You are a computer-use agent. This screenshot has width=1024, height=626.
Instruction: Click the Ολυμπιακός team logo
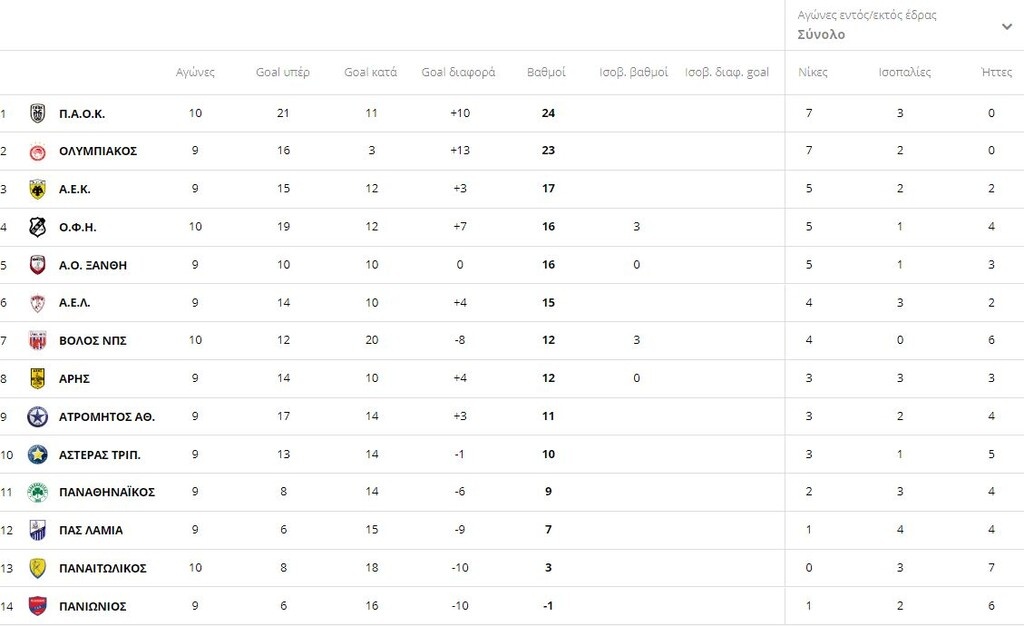point(37,151)
